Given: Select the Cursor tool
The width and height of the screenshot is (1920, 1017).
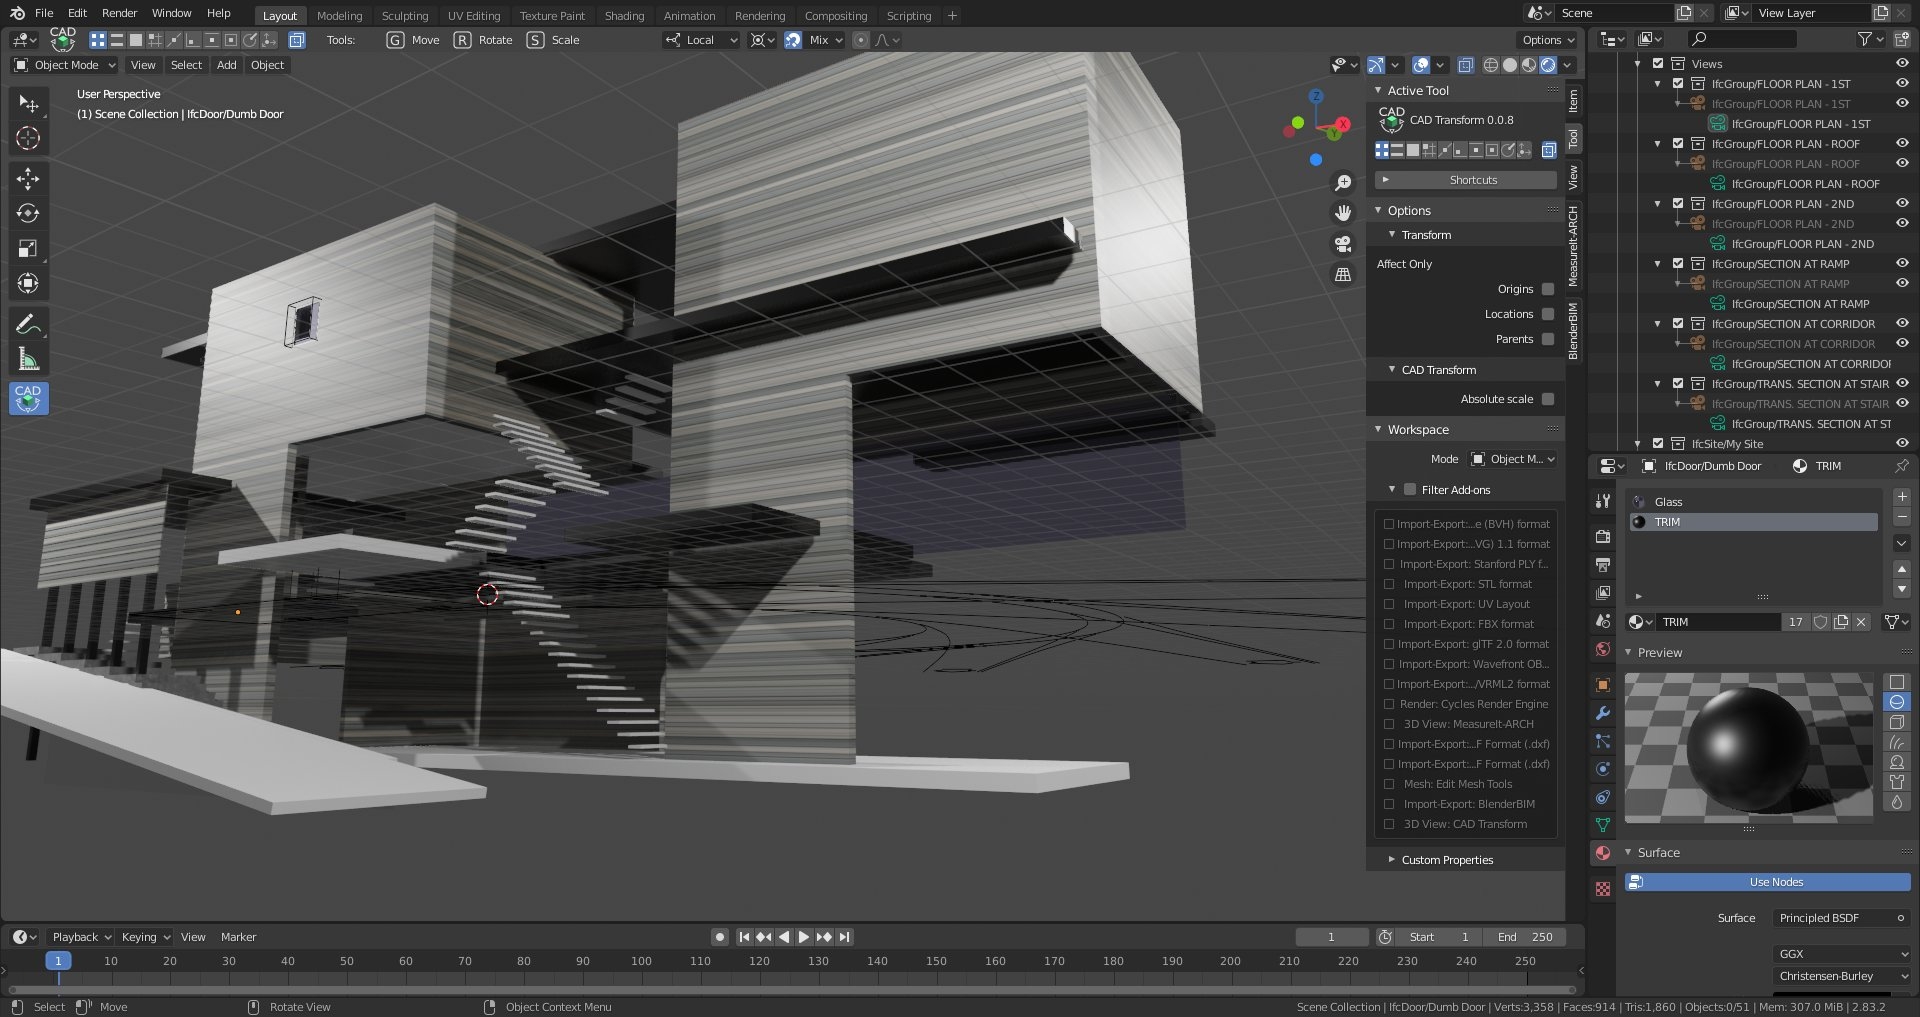Looking at the screenshot, I should pyautogui.click(x=28, y=139).
